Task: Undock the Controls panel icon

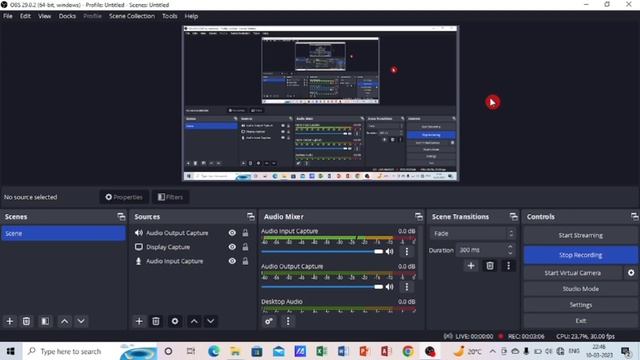Action: click(x=634, y=216)
